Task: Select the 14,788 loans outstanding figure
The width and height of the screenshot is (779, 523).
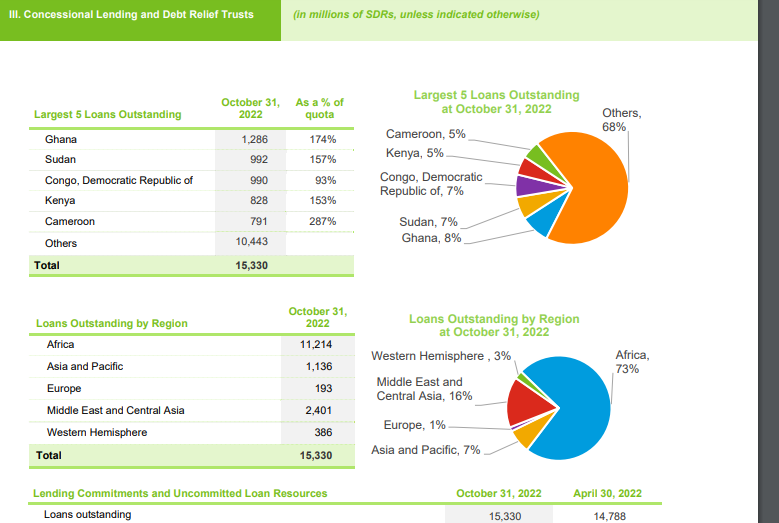Action: (x=609, y=516)
